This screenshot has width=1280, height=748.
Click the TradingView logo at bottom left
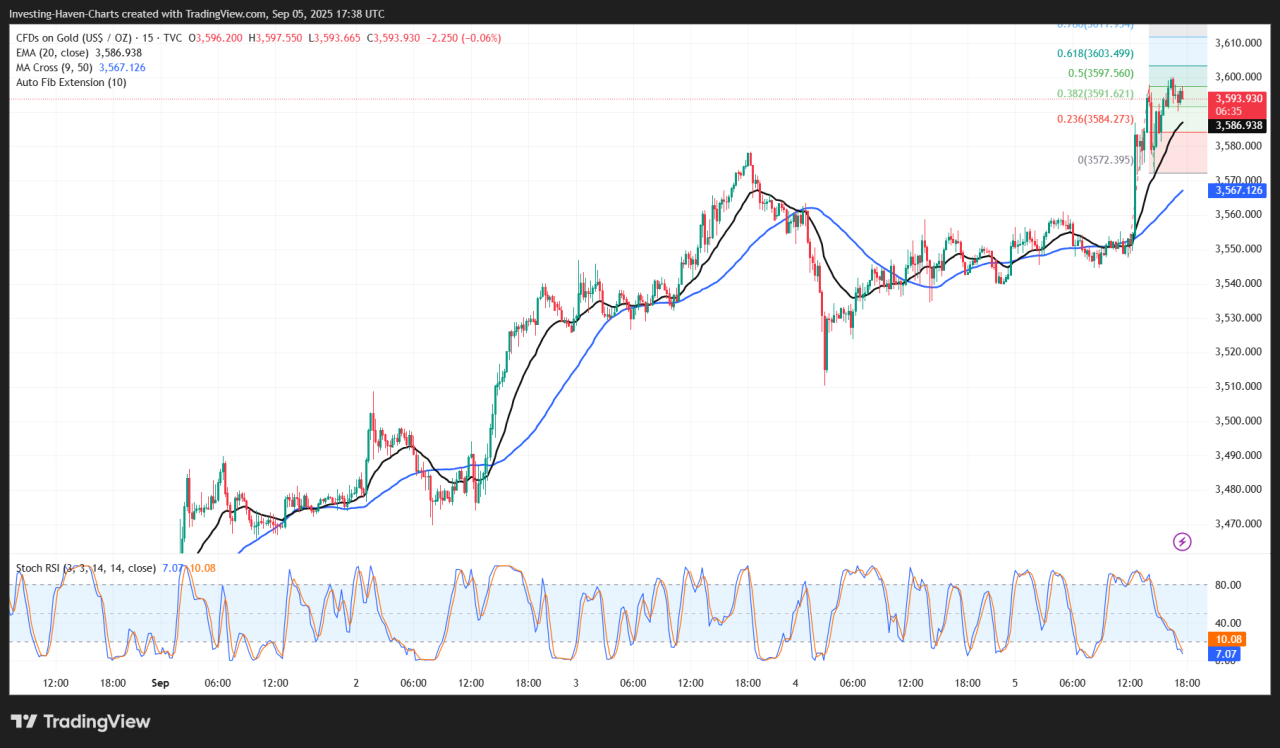point(80,721)
